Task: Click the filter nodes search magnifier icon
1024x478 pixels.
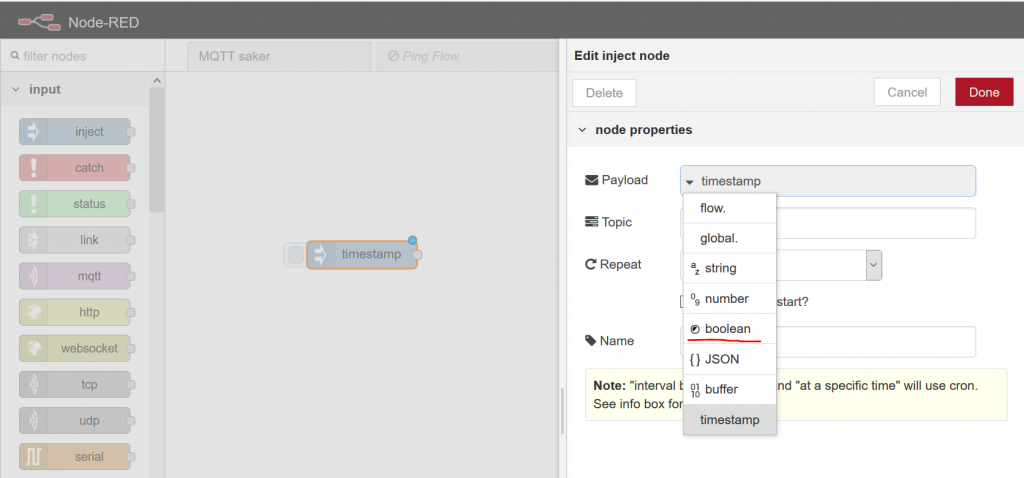Action: 15,56
